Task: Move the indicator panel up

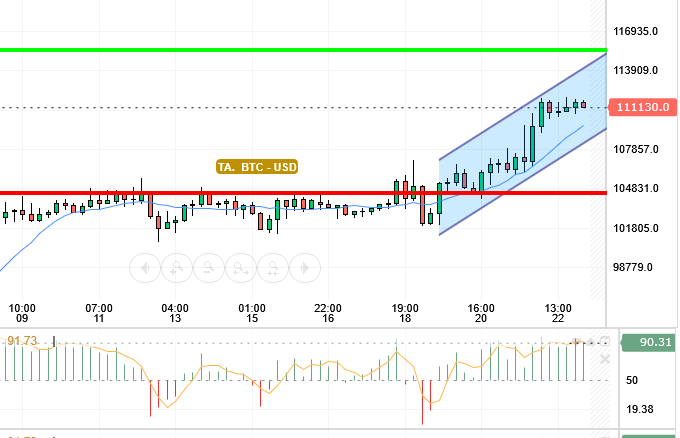Action: (591, 342)
